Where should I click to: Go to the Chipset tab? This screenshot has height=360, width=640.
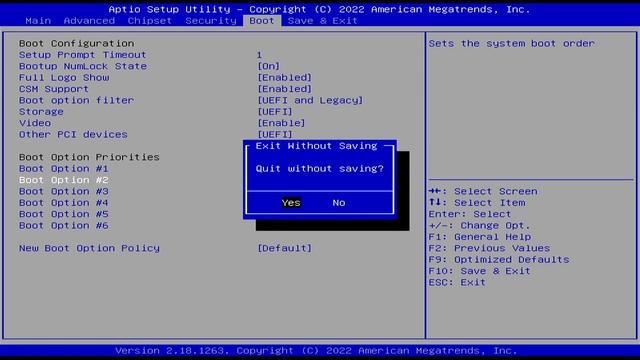149,21
